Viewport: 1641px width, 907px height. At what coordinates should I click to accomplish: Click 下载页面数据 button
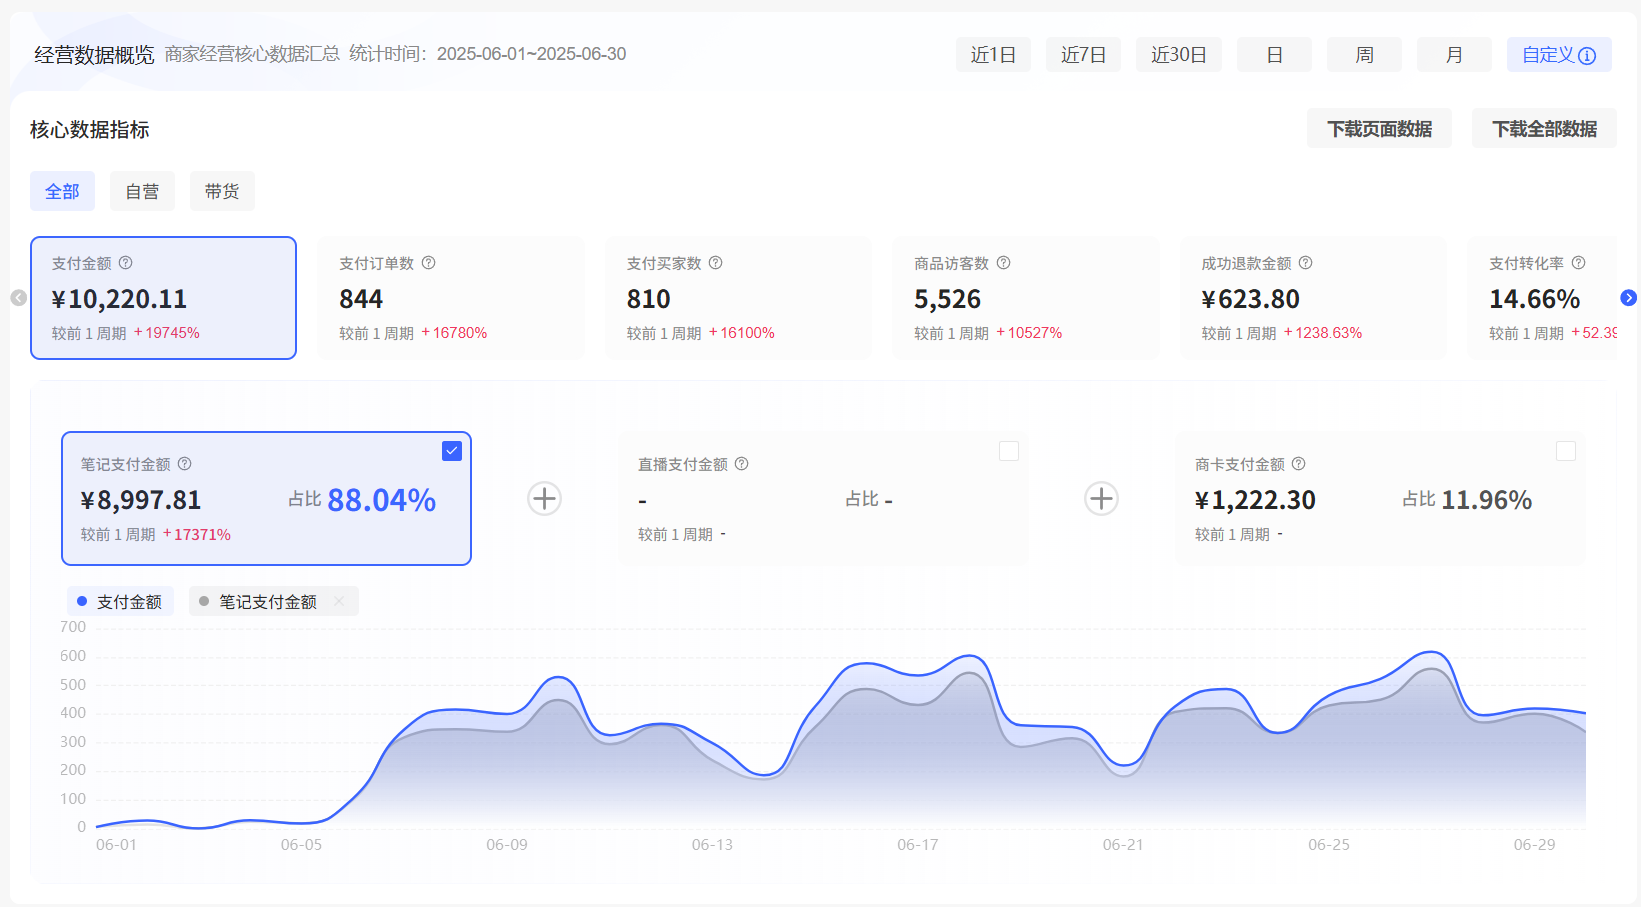pyautogui.click(x=1379, y=129)
